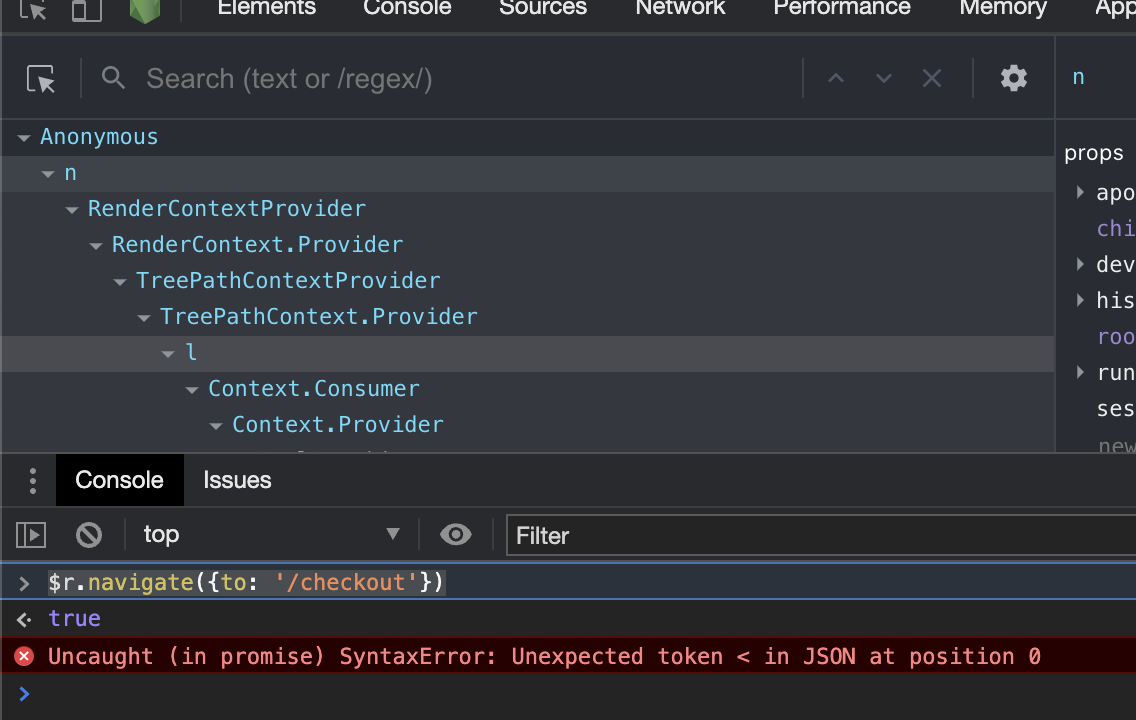The image size is (1136, 720).
Task: Click the n component name in side panel header
Action: click(x=1078, y=77)
